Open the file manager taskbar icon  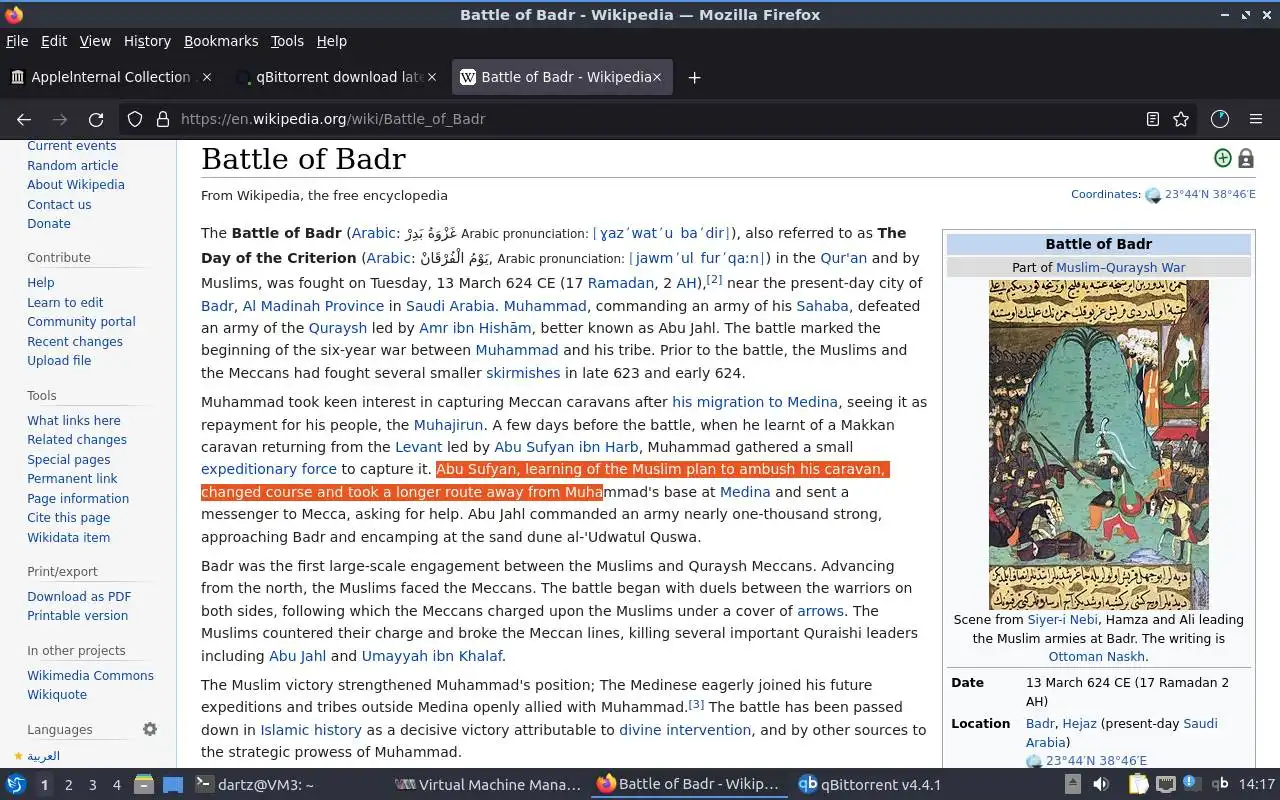[x=143, y=784]
